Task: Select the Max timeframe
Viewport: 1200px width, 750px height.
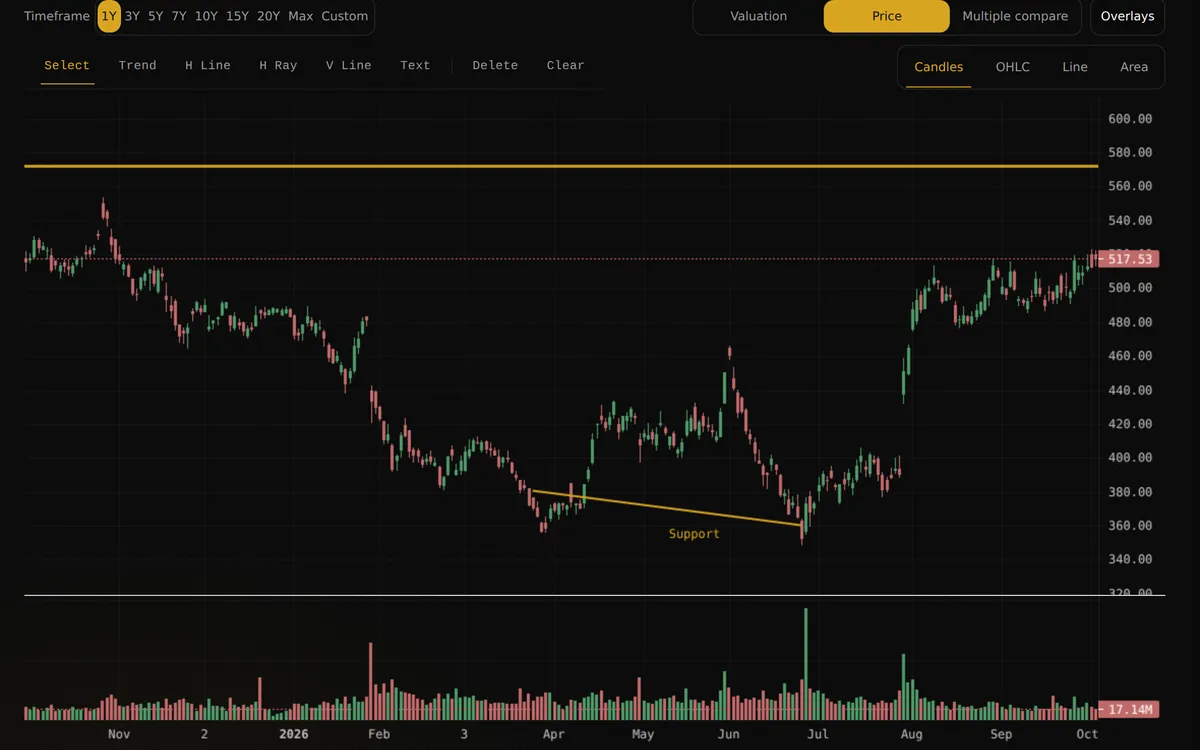Action: click(300, 16)
